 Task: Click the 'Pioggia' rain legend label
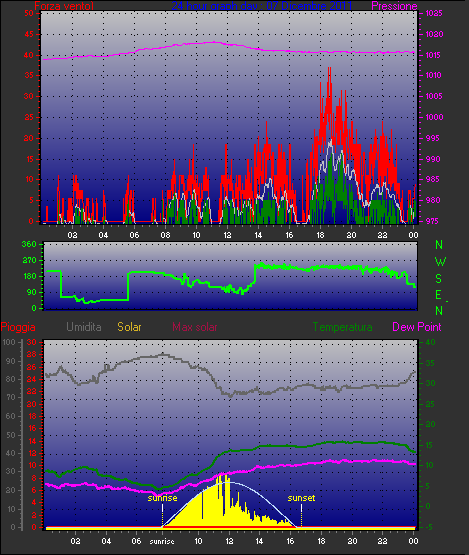[x=18, y=327]
